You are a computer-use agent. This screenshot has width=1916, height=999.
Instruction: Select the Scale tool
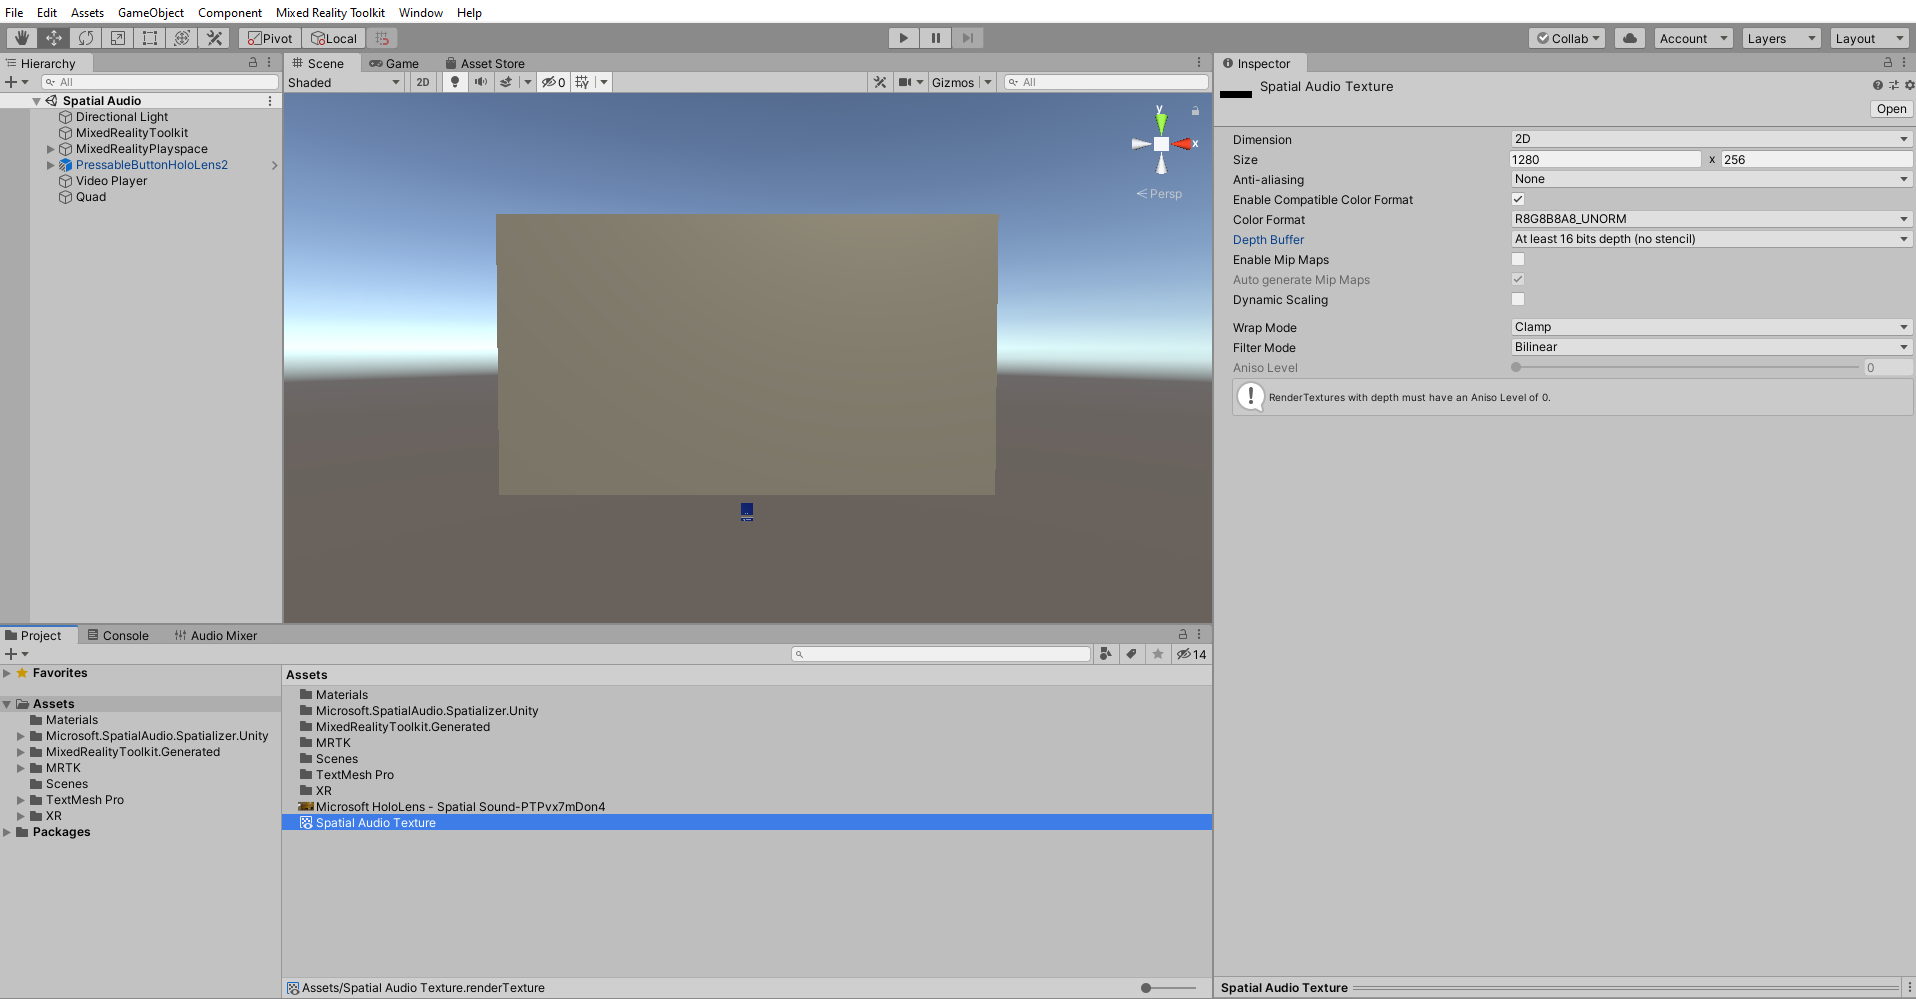[118, 38]
